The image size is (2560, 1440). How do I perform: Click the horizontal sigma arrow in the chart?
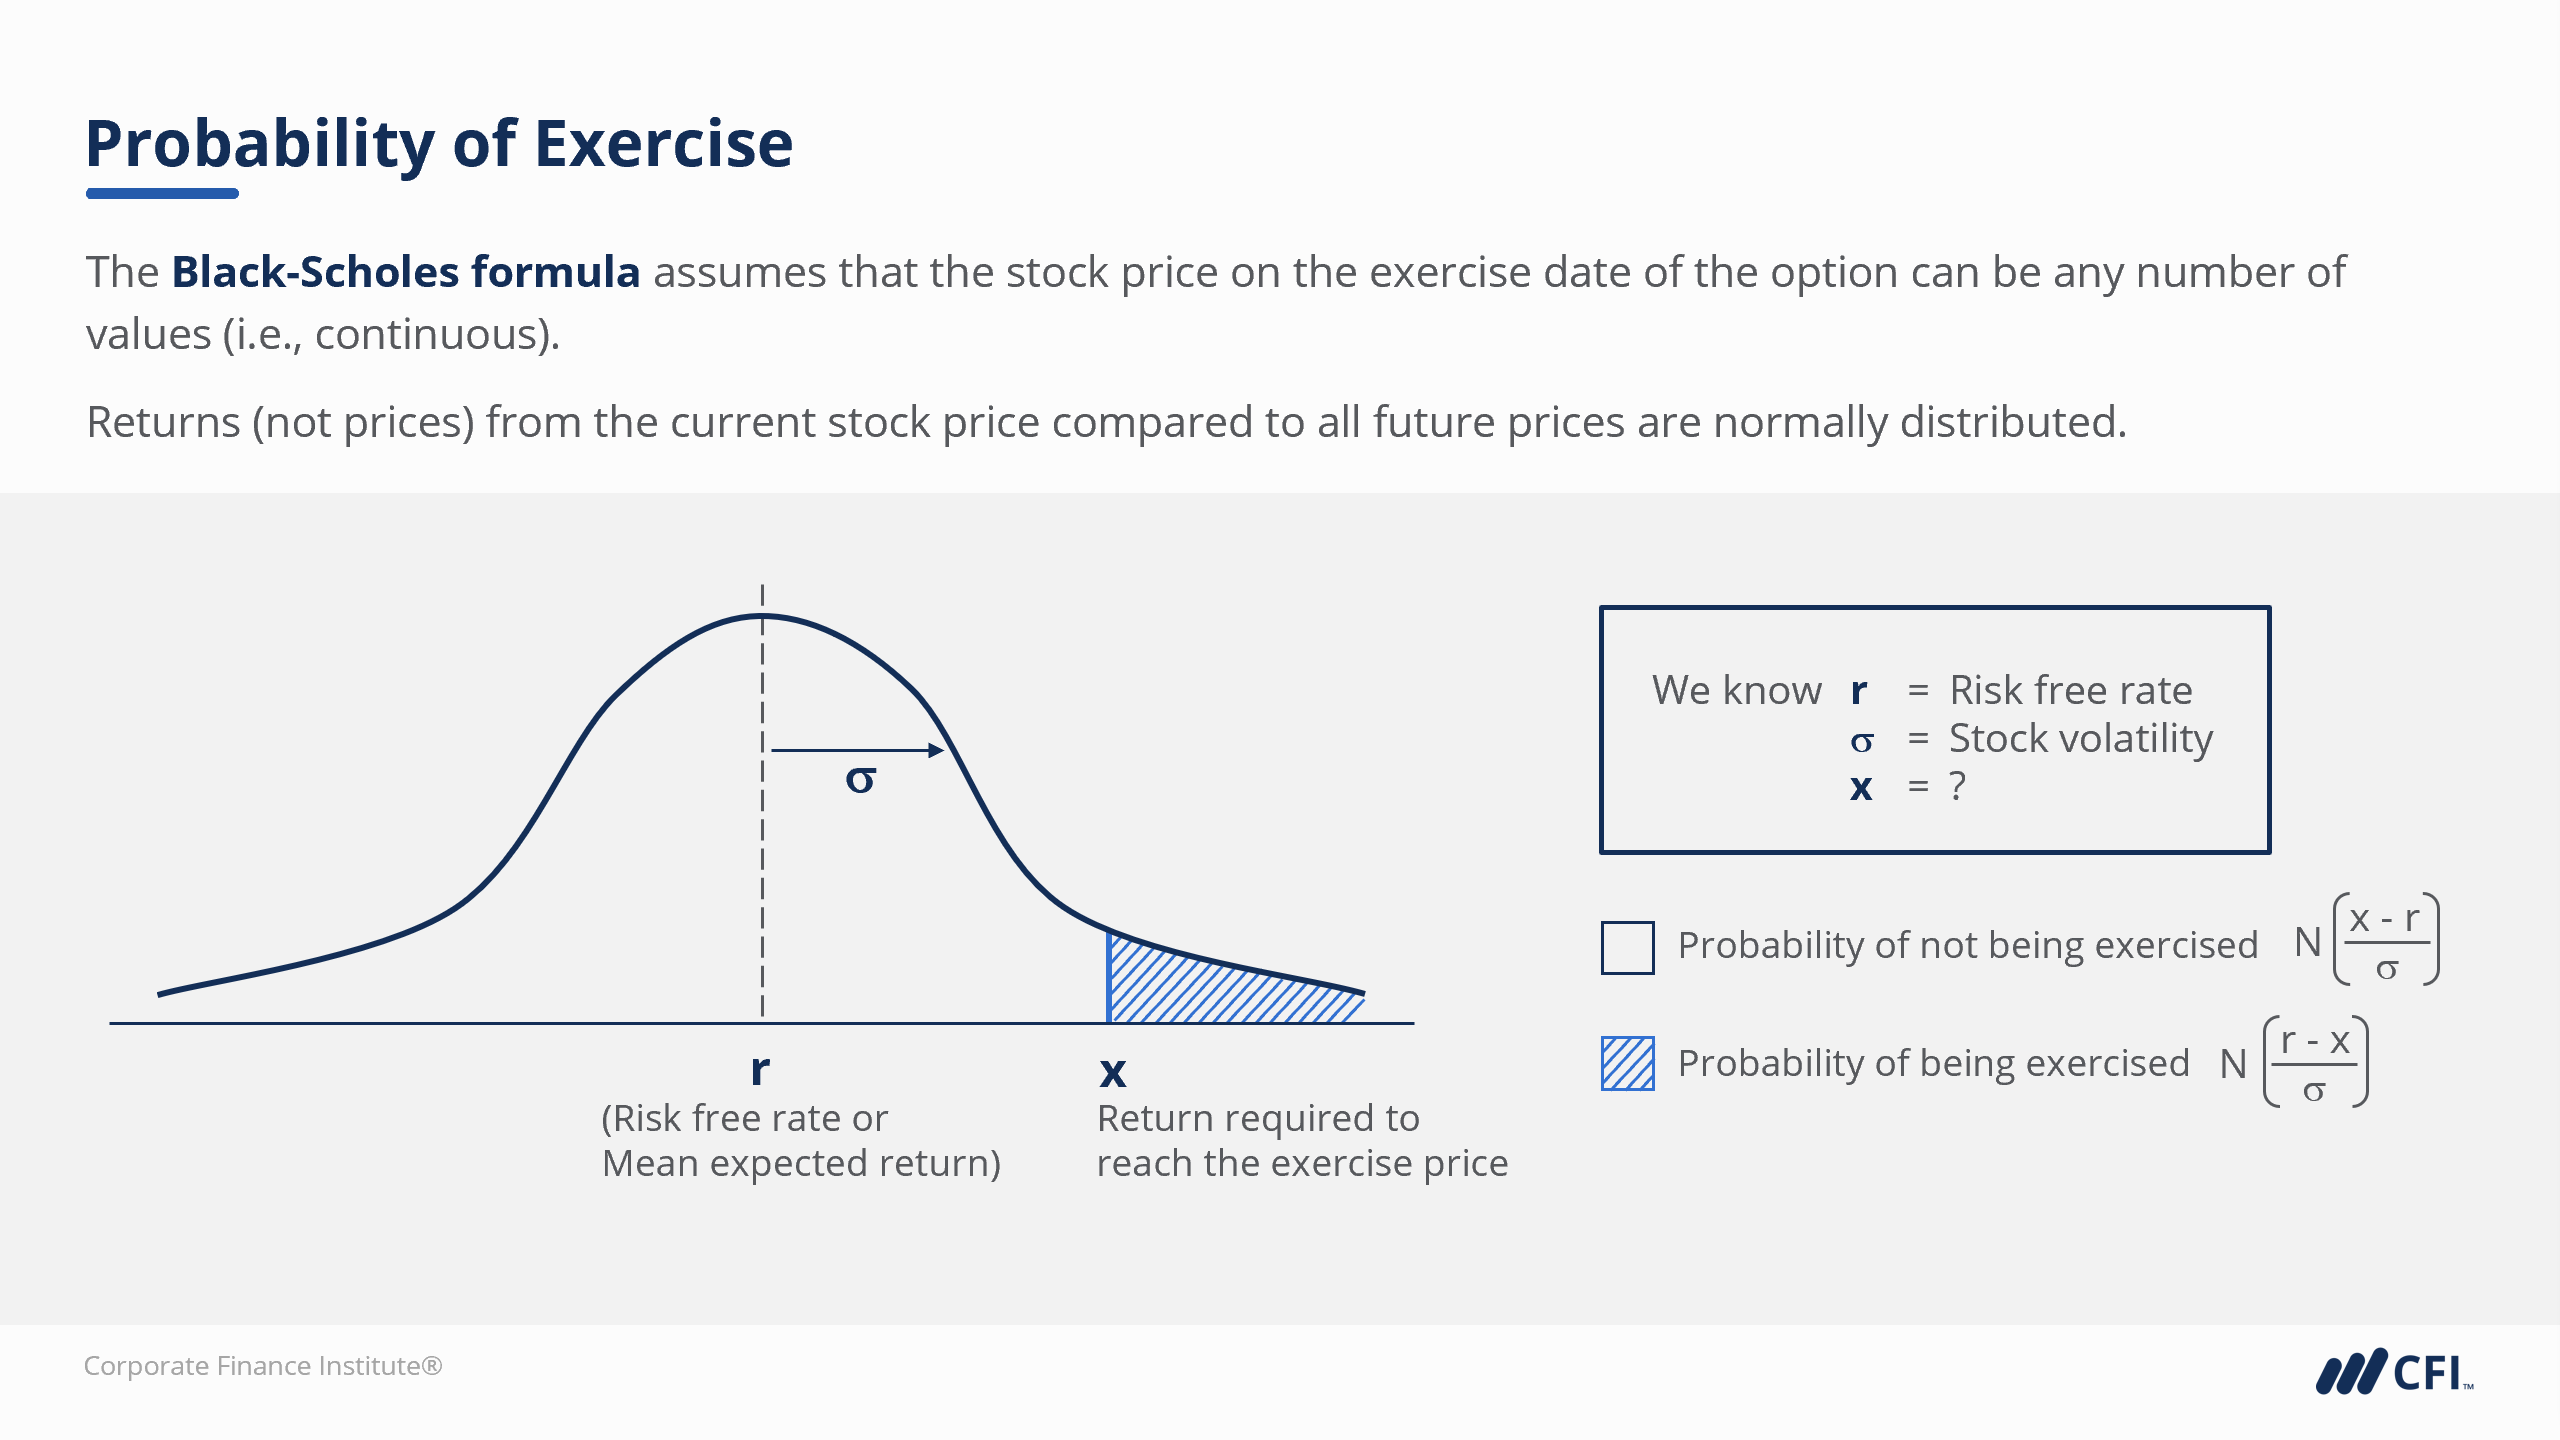point(857,750)
